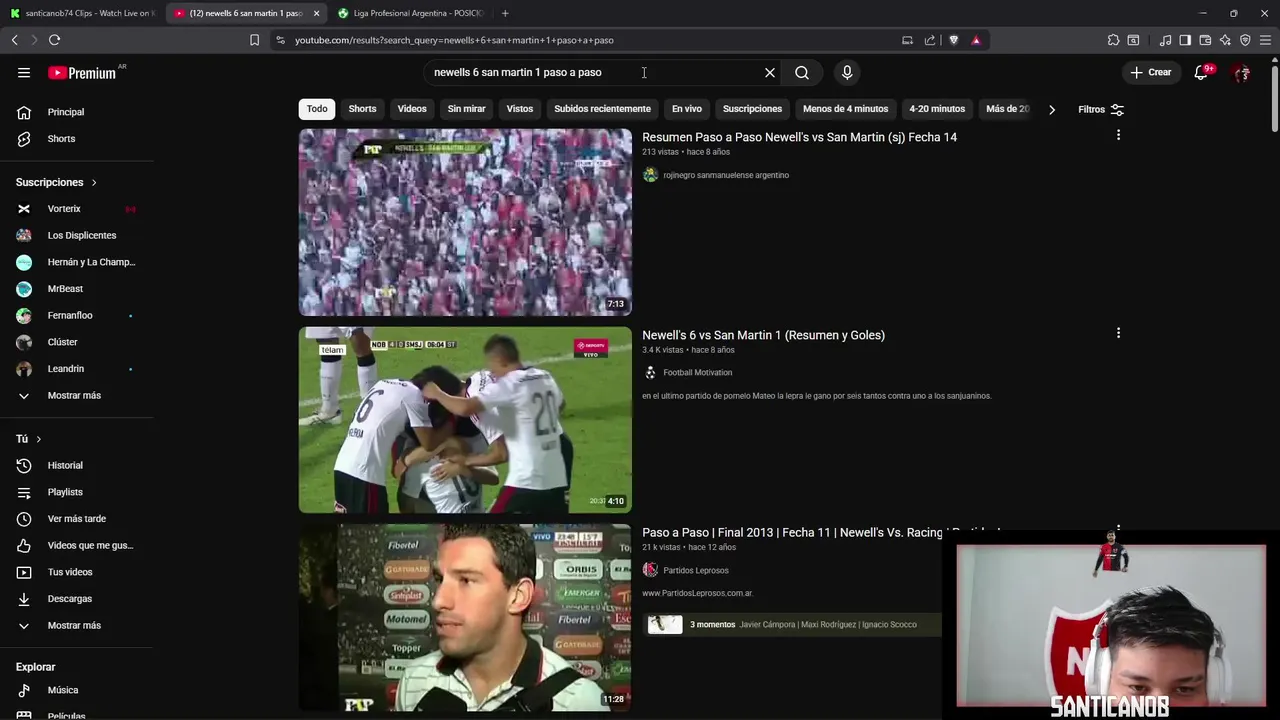This screenshot has height=720, width=1280.
Task: Open Football Motivation channel link
Action: click(697, 372)
